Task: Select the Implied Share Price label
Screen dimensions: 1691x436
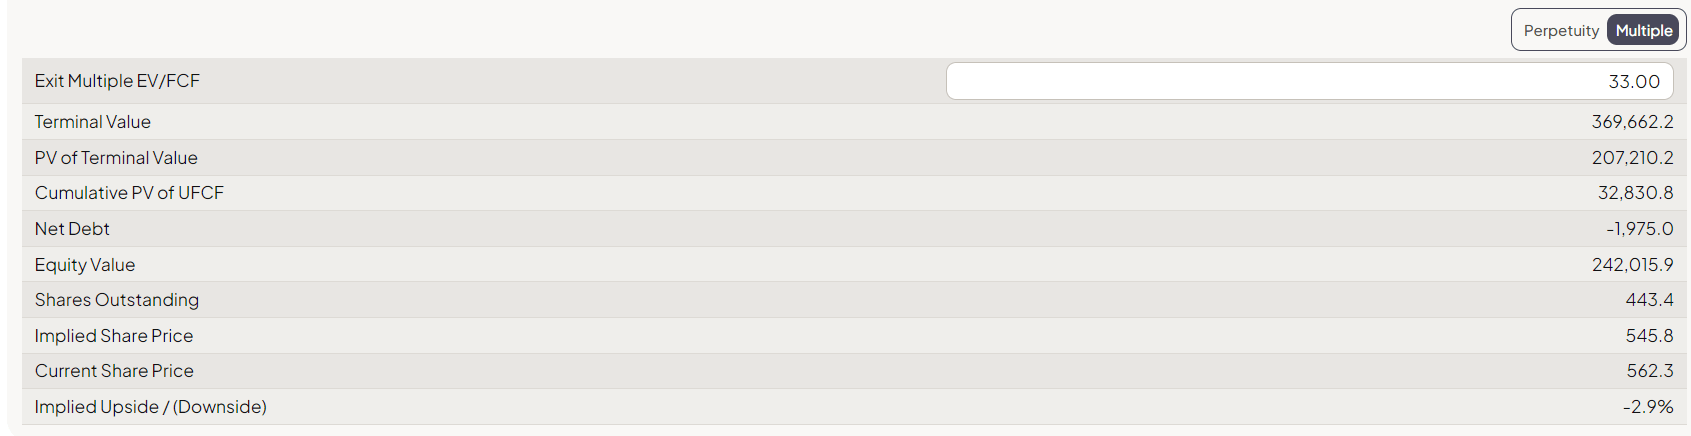Action: tap(114, 336)
